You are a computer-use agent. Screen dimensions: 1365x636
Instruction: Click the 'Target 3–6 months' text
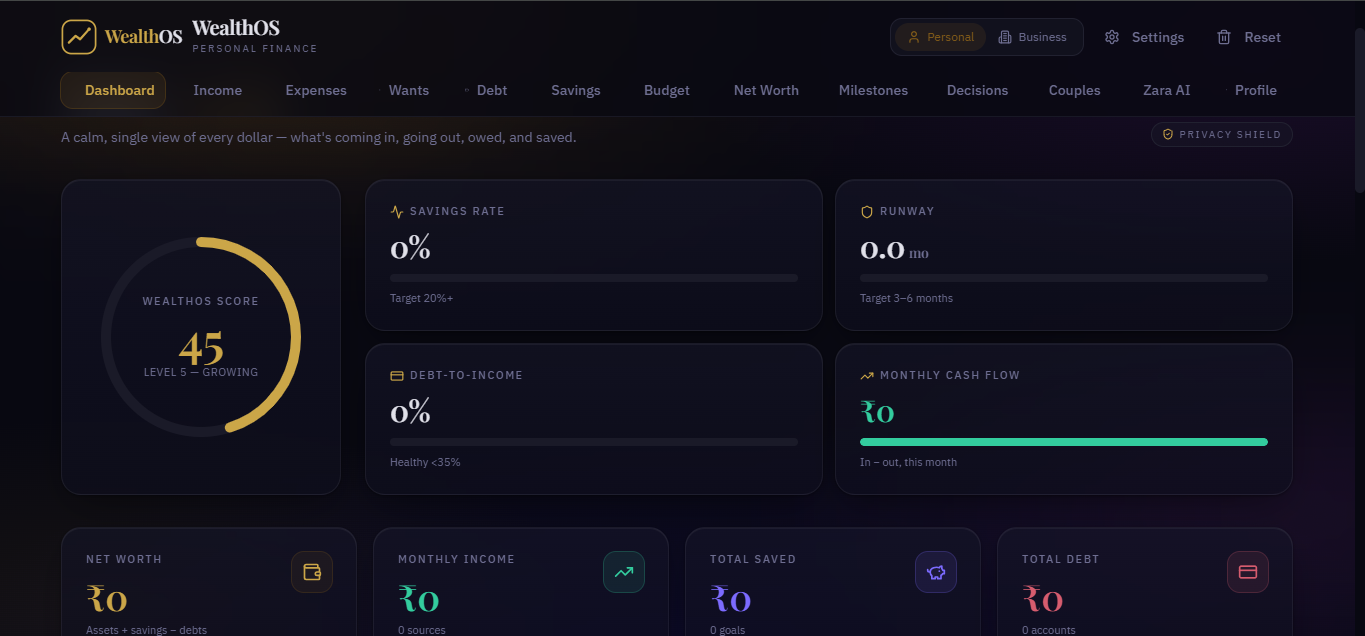(906, 298)
